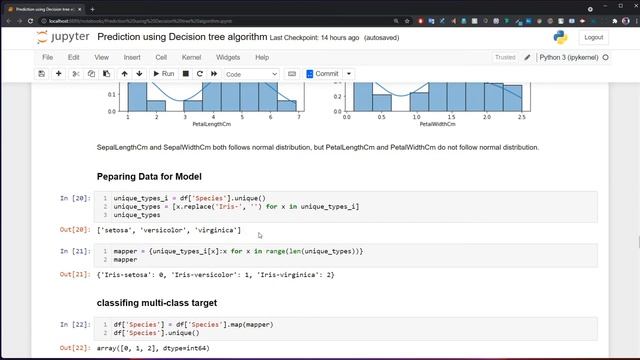
Task: Click the Trusted notebook indicator
Action: (x=505, y=58)
